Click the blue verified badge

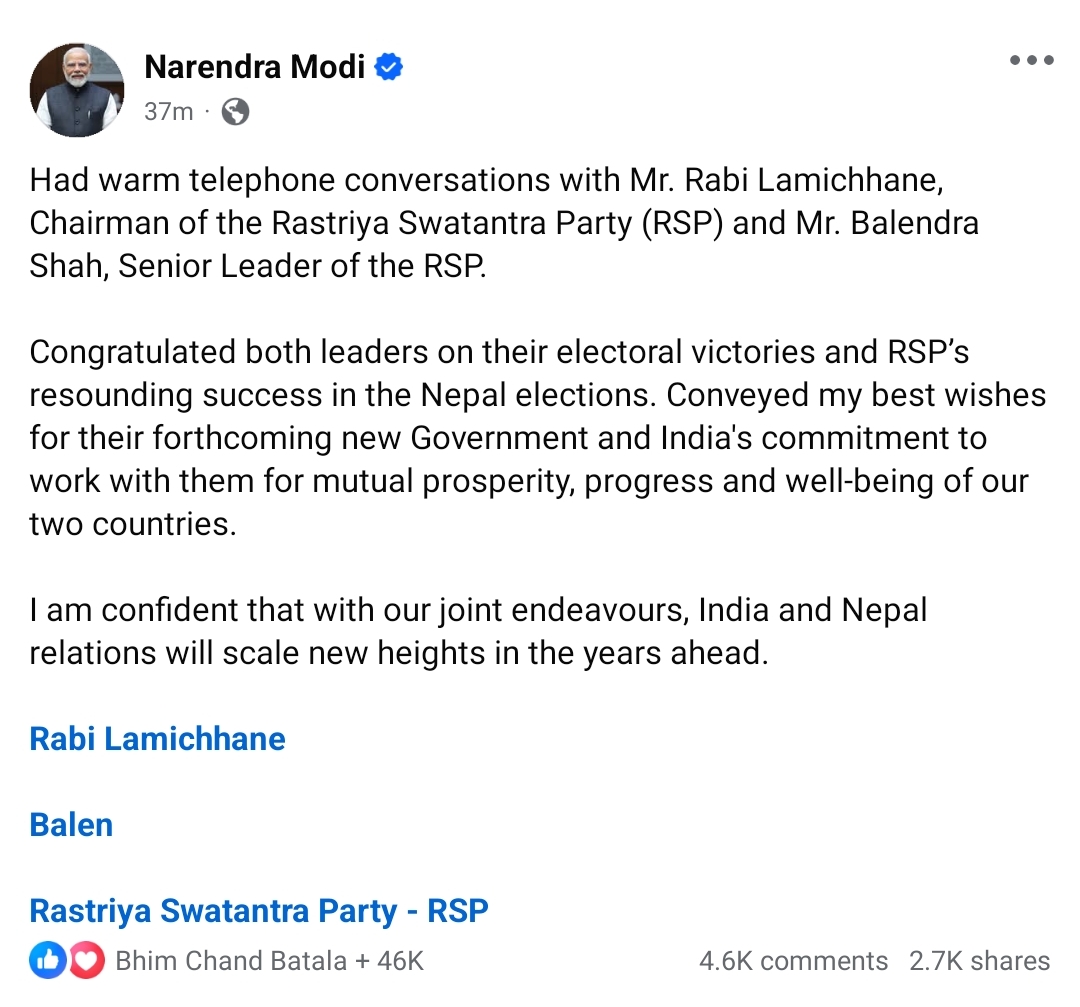coord(388,68)
